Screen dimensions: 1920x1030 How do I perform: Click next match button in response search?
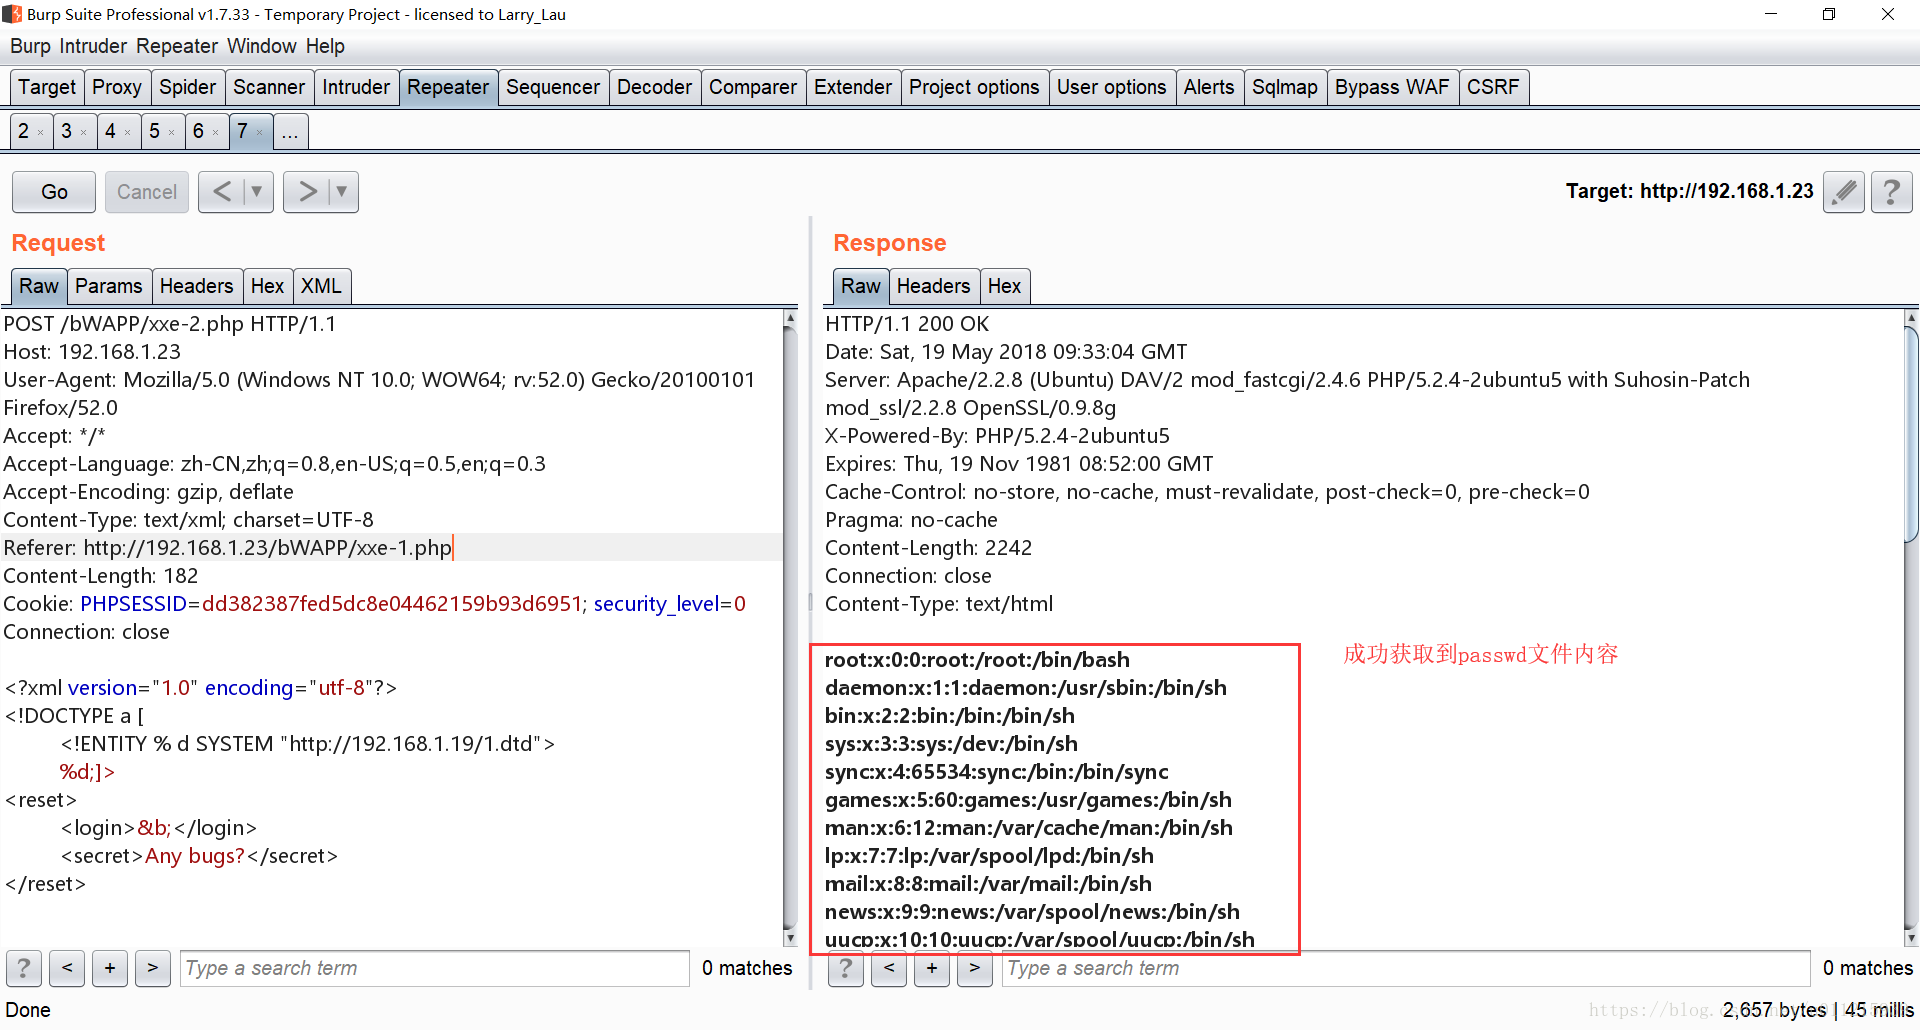975,968
